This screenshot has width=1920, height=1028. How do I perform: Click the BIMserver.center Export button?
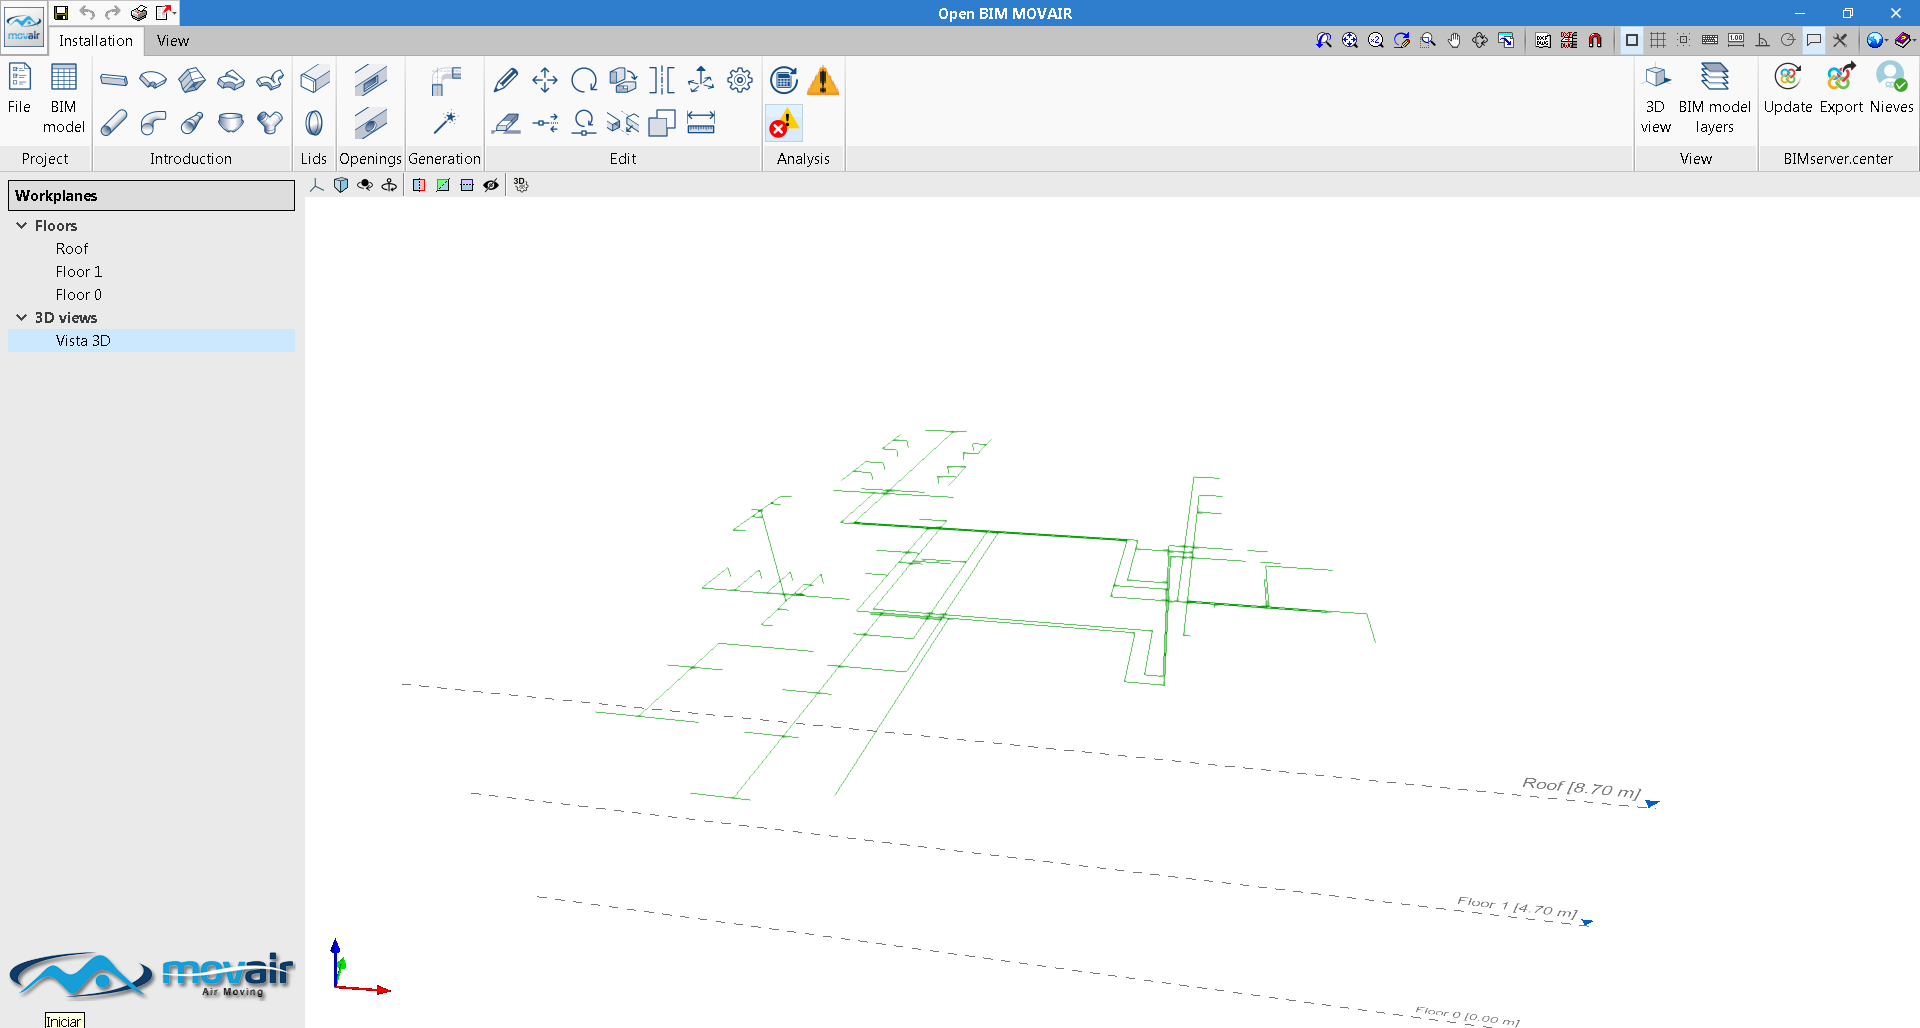[1841, 90]
